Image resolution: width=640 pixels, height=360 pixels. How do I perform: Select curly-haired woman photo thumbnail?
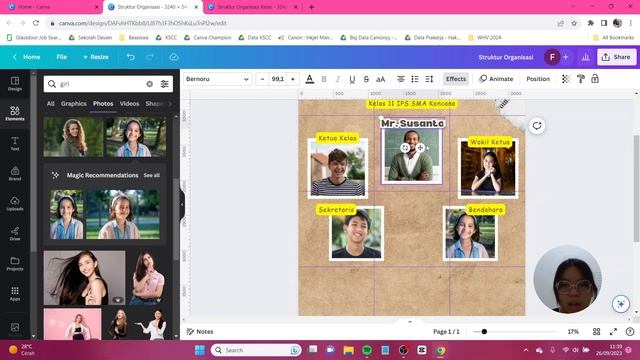pos(73,137)
